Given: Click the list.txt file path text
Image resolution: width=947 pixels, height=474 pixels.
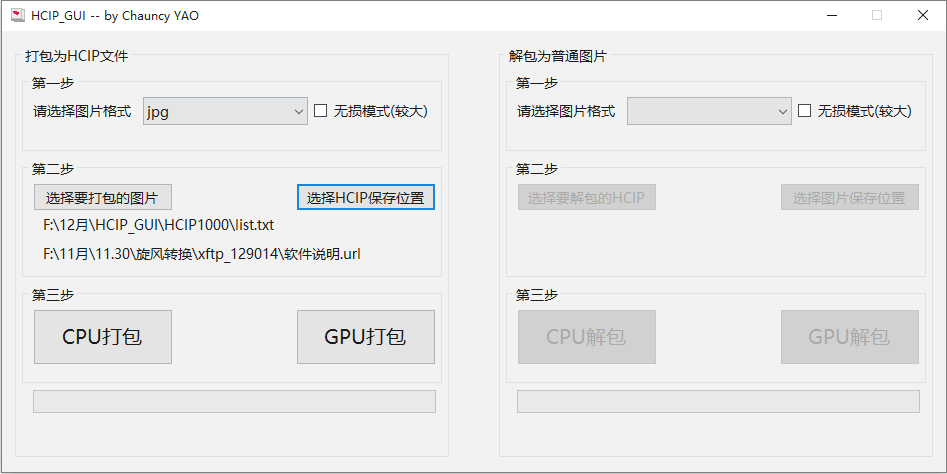Looking at the screenshot, I should point(159,225).
